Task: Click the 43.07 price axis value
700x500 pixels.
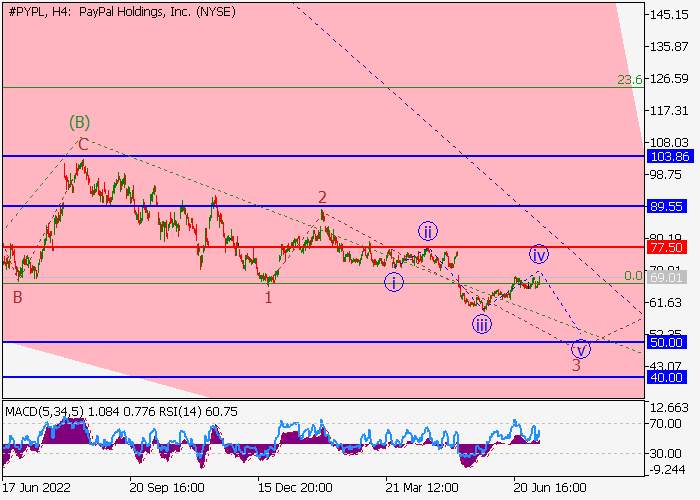Action: pyautogui.click(x=666, y=367)
